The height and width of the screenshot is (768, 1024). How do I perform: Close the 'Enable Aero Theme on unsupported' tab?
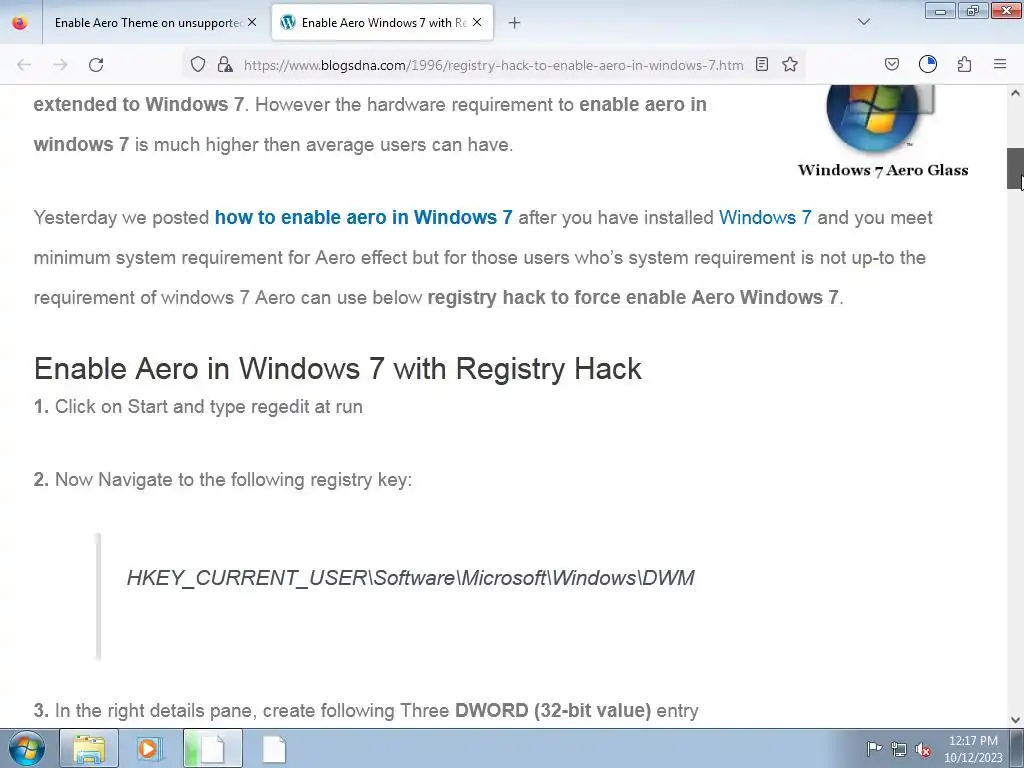252,22
